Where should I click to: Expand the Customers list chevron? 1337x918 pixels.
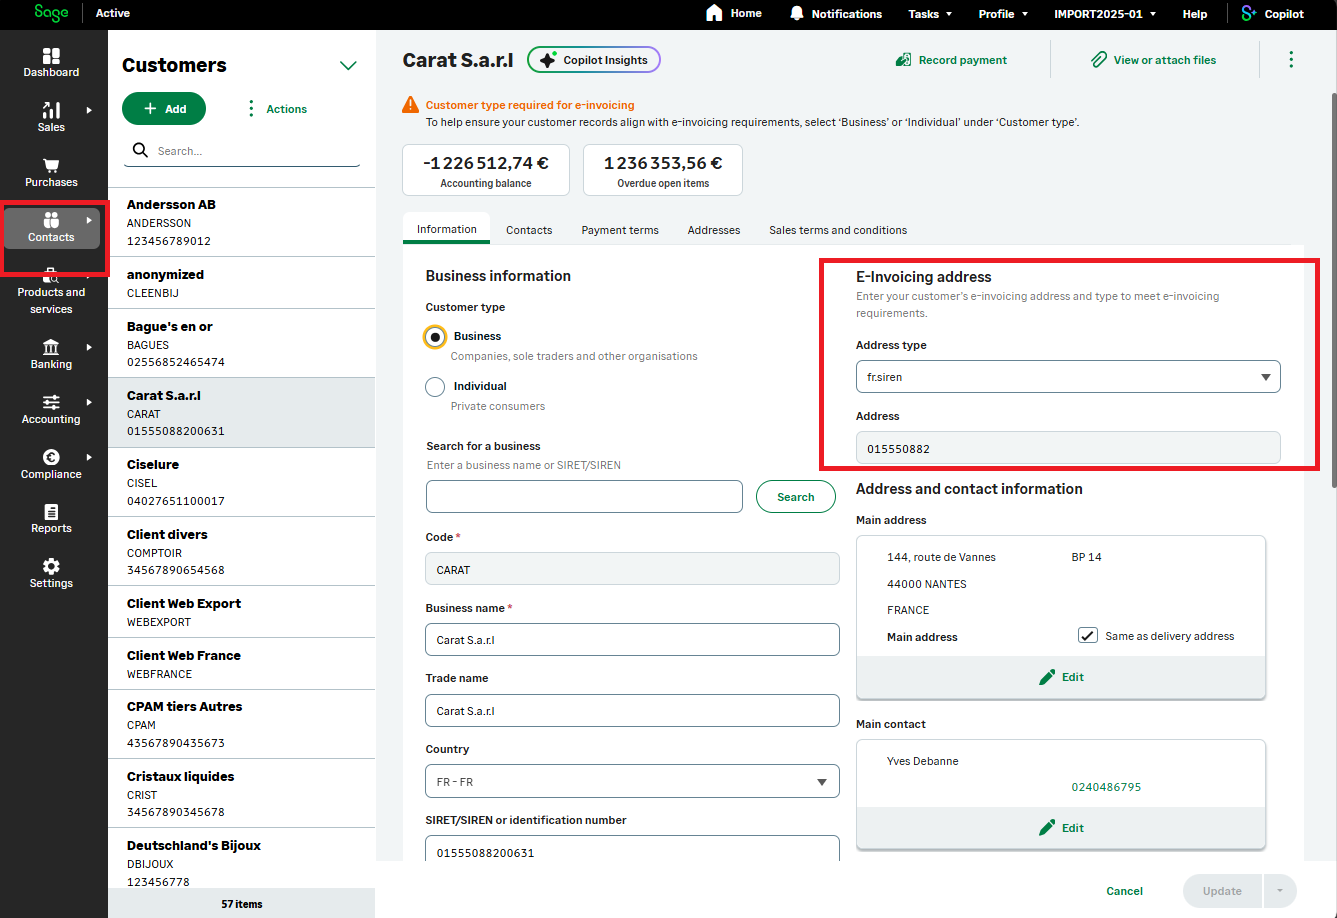(348, 66)
